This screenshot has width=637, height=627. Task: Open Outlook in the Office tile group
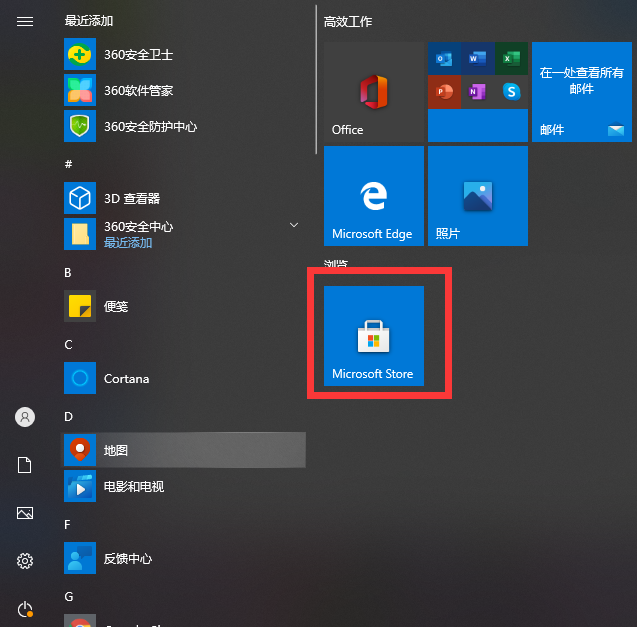coord(444,59)
